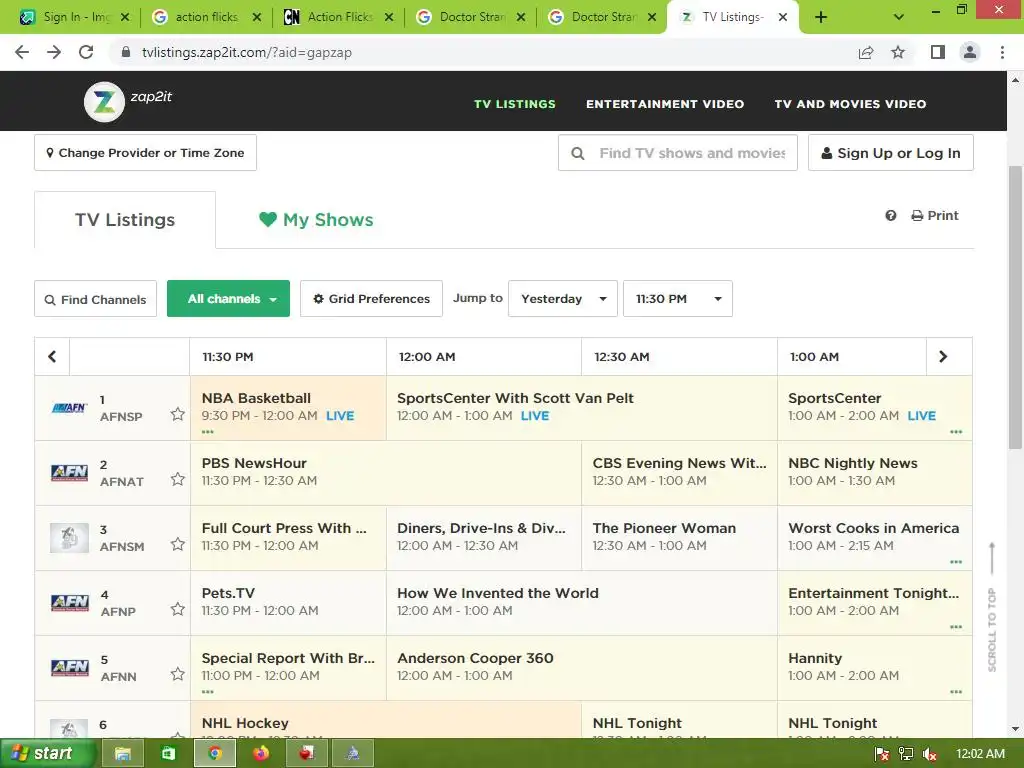Click Change Provider or Time Zone
The image size is (1024, 768).
pyautogui.click(x=145, y=153)
